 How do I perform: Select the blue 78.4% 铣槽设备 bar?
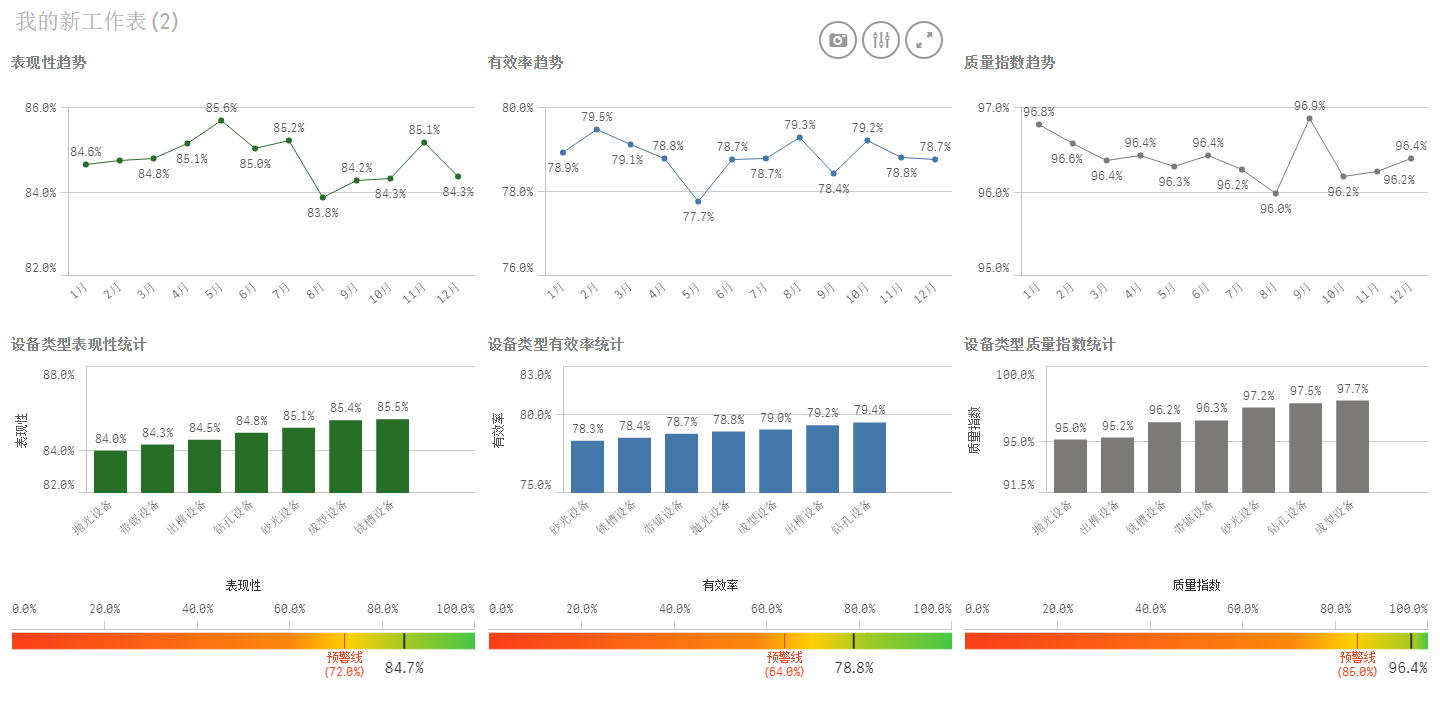635,465
